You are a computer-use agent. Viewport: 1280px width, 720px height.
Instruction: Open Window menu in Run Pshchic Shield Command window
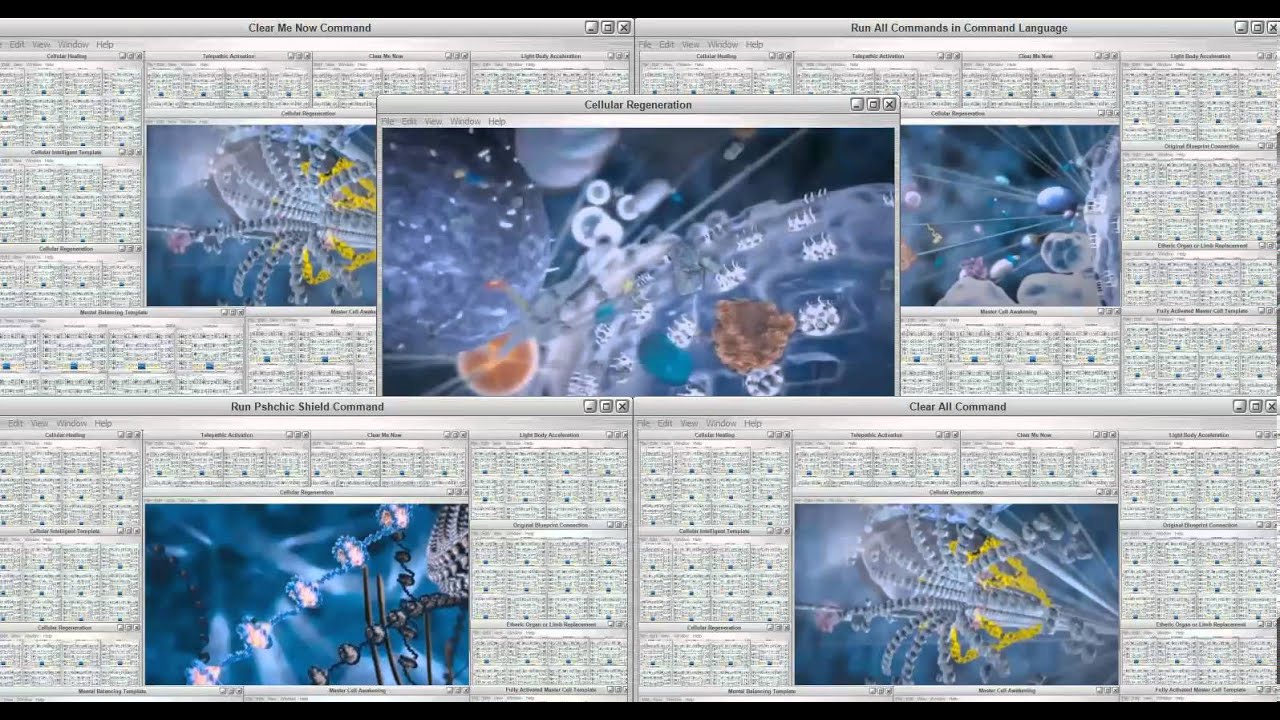pyautogui.click(x=71, y=423)
